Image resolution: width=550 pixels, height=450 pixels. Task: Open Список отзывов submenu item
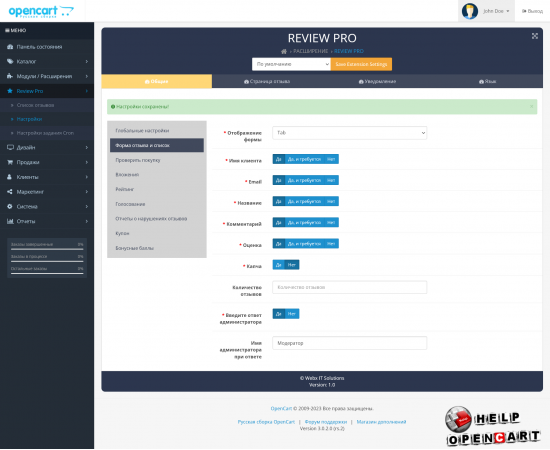[x=35, y=105]
